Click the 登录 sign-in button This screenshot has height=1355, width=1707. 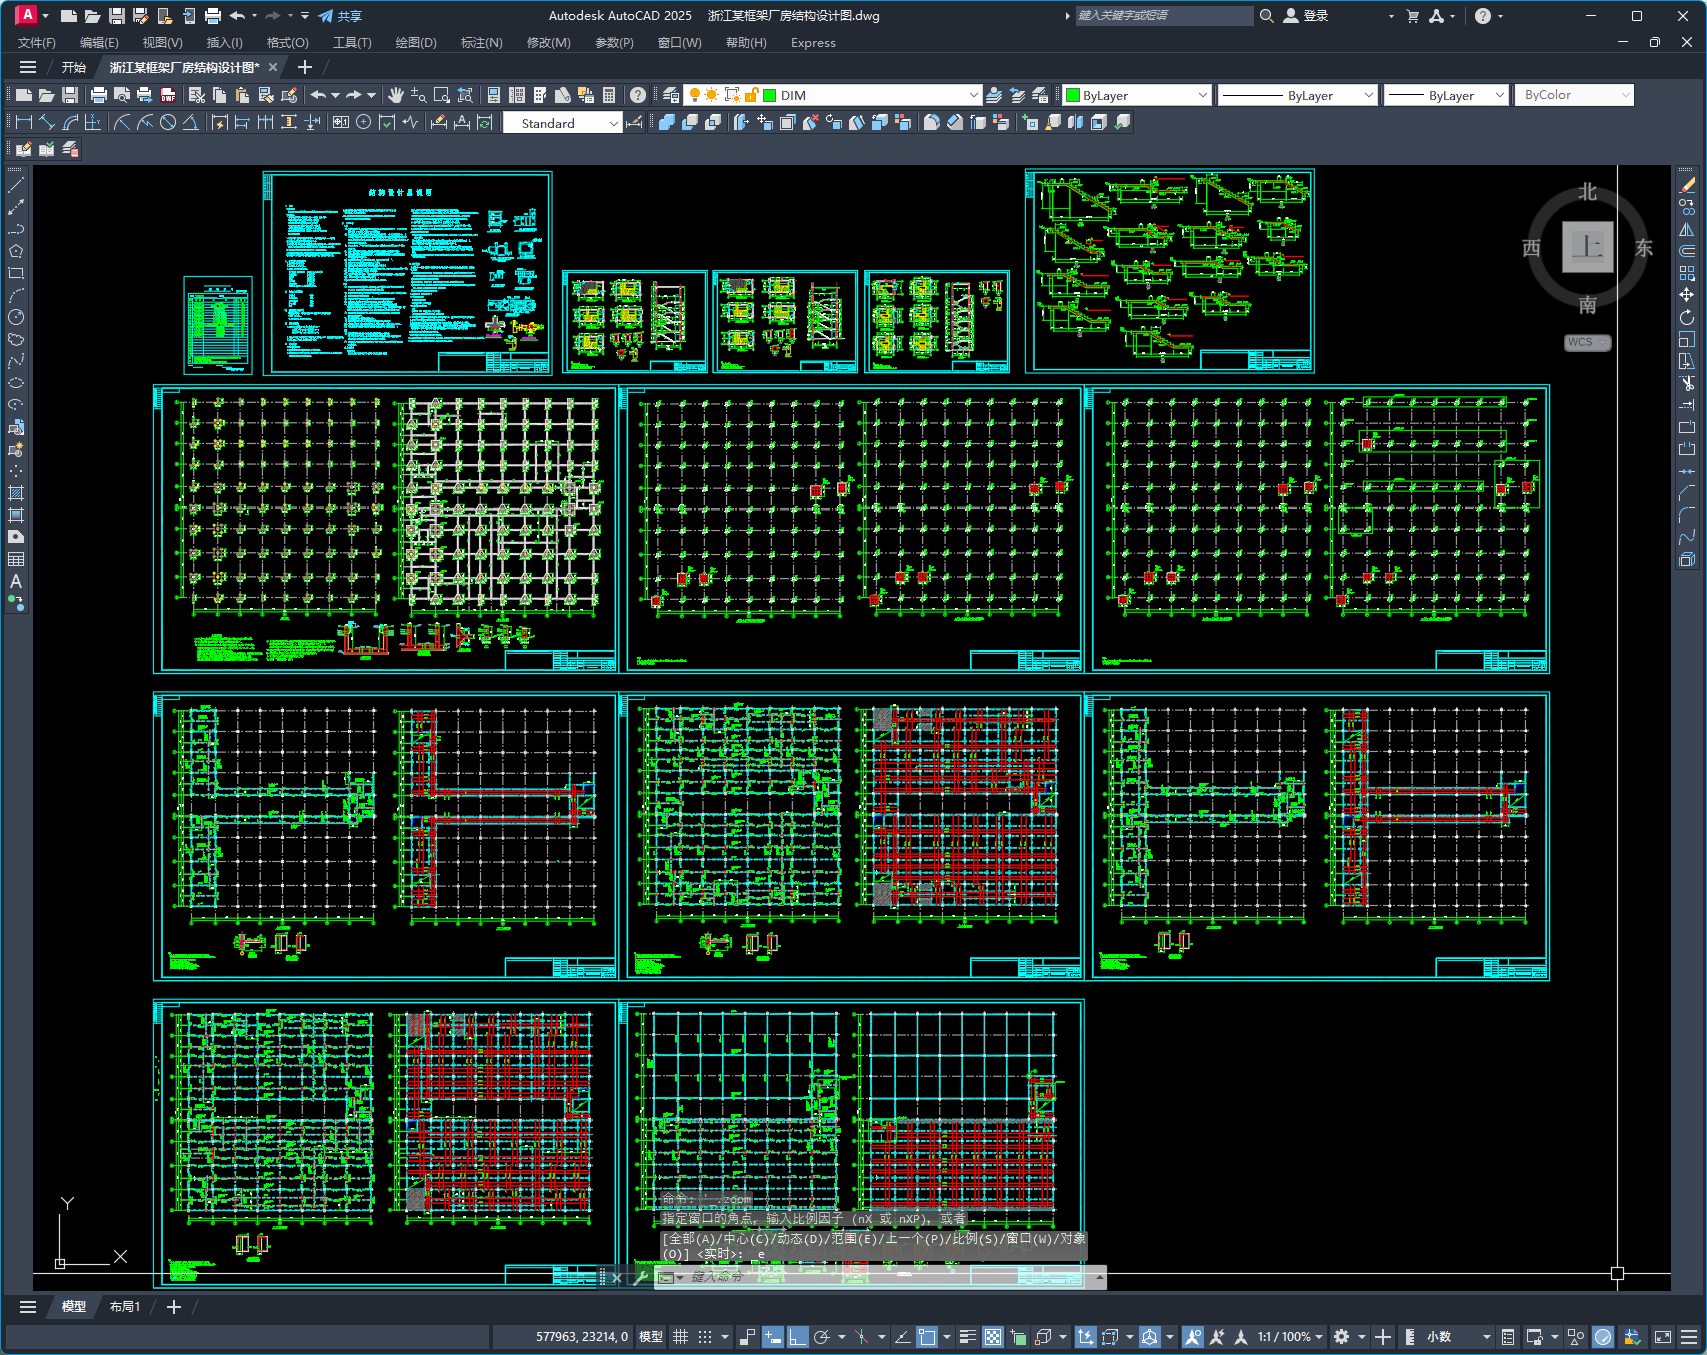coord(1306,16)
